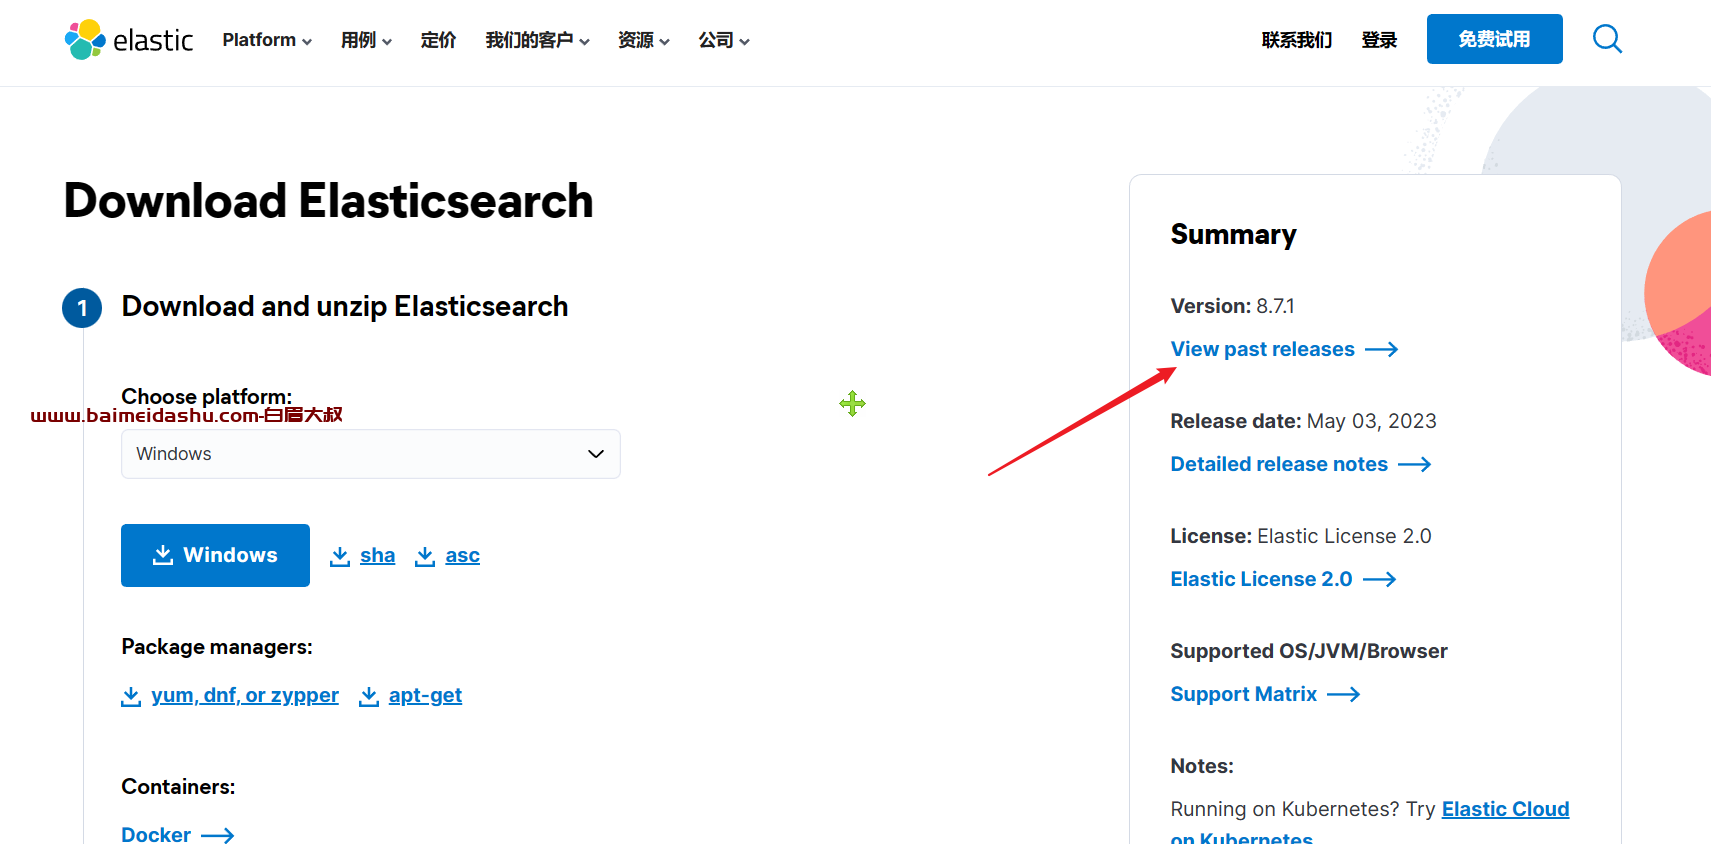The height and width of the screenshot is (844, 1711).
Task: Click the apt-get download icon
Action: coord(369,696)
